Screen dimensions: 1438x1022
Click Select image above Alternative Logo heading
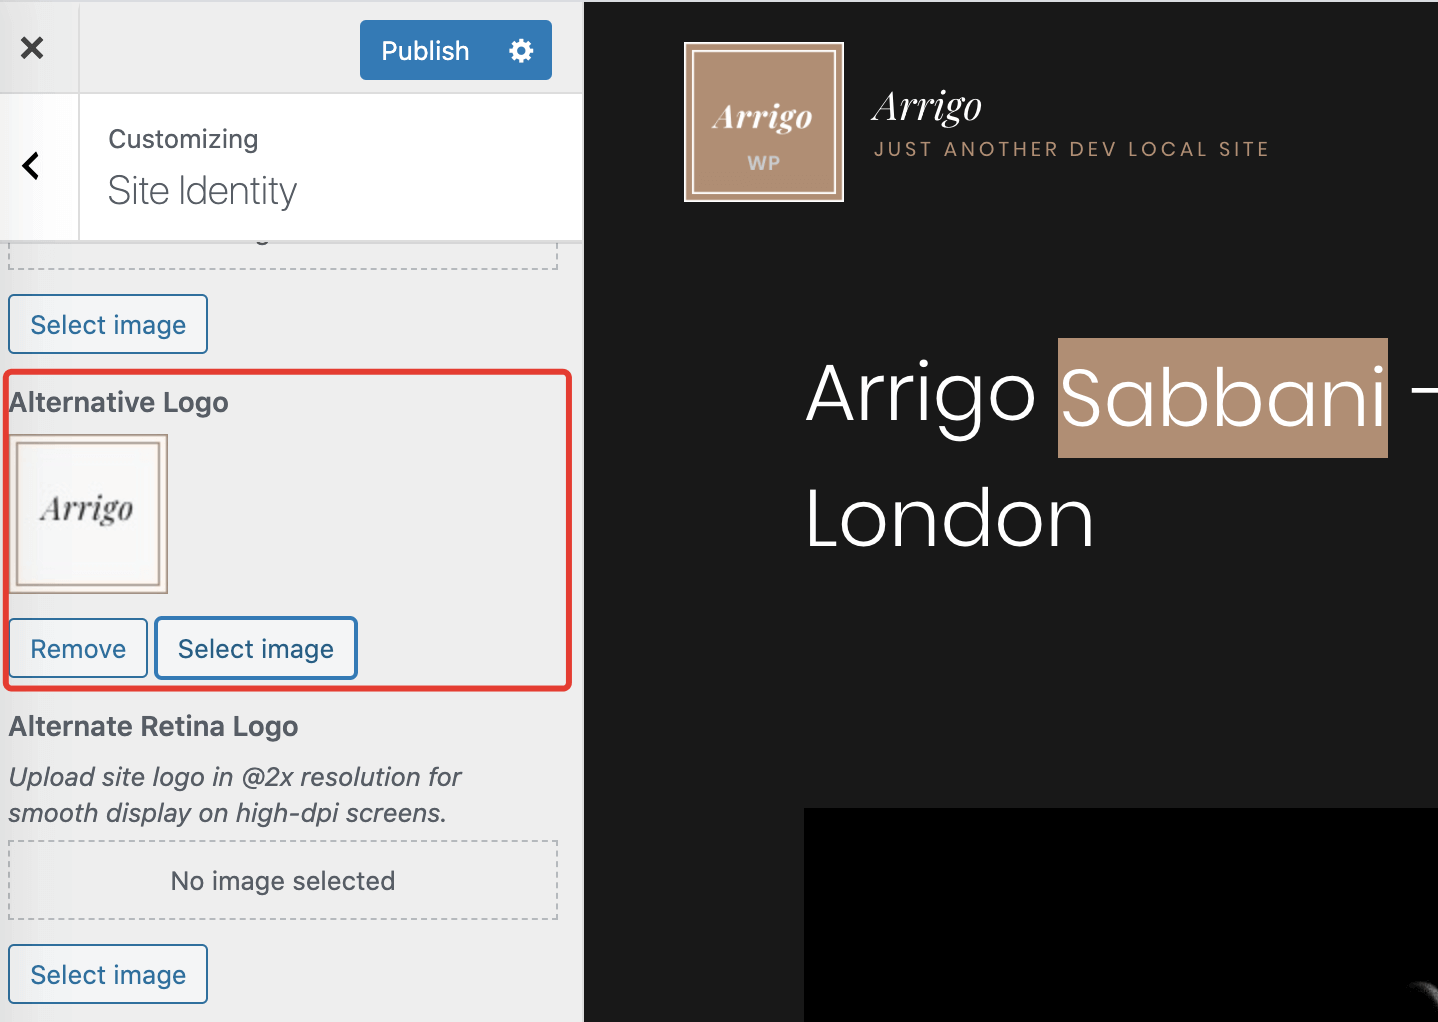pos(108,325)
